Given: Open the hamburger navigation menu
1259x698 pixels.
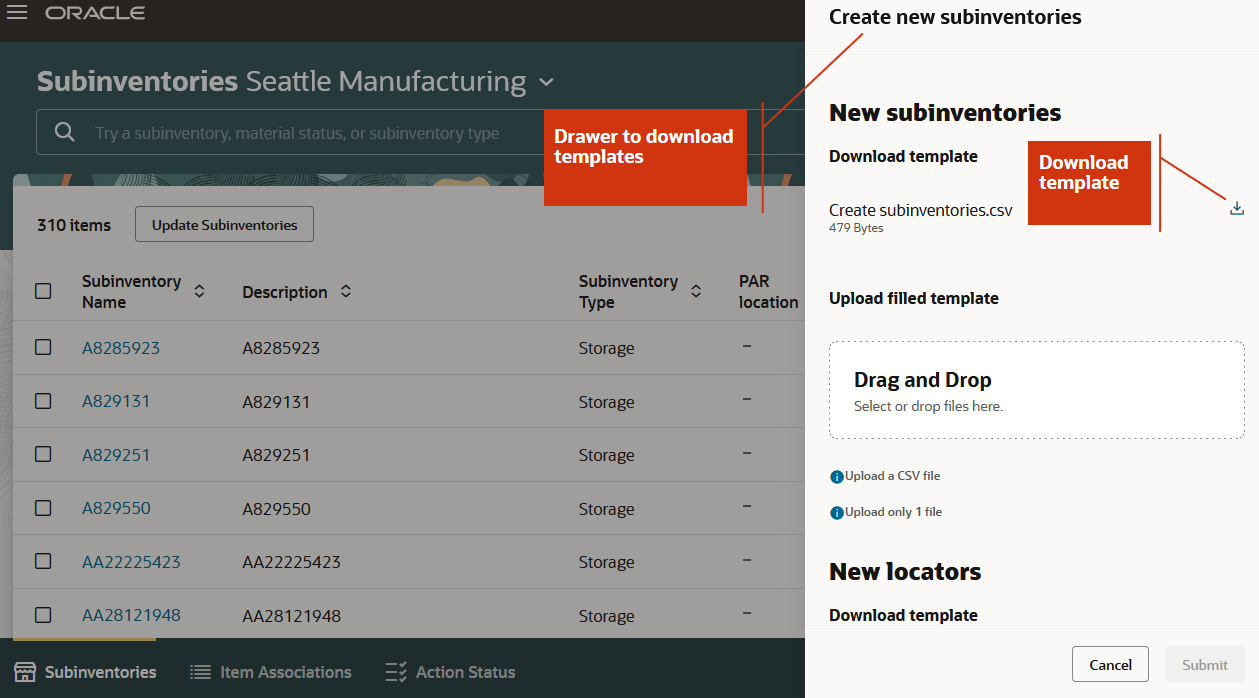Looking at the screenshot, I should pyautogui.click(x=17, y=13).
